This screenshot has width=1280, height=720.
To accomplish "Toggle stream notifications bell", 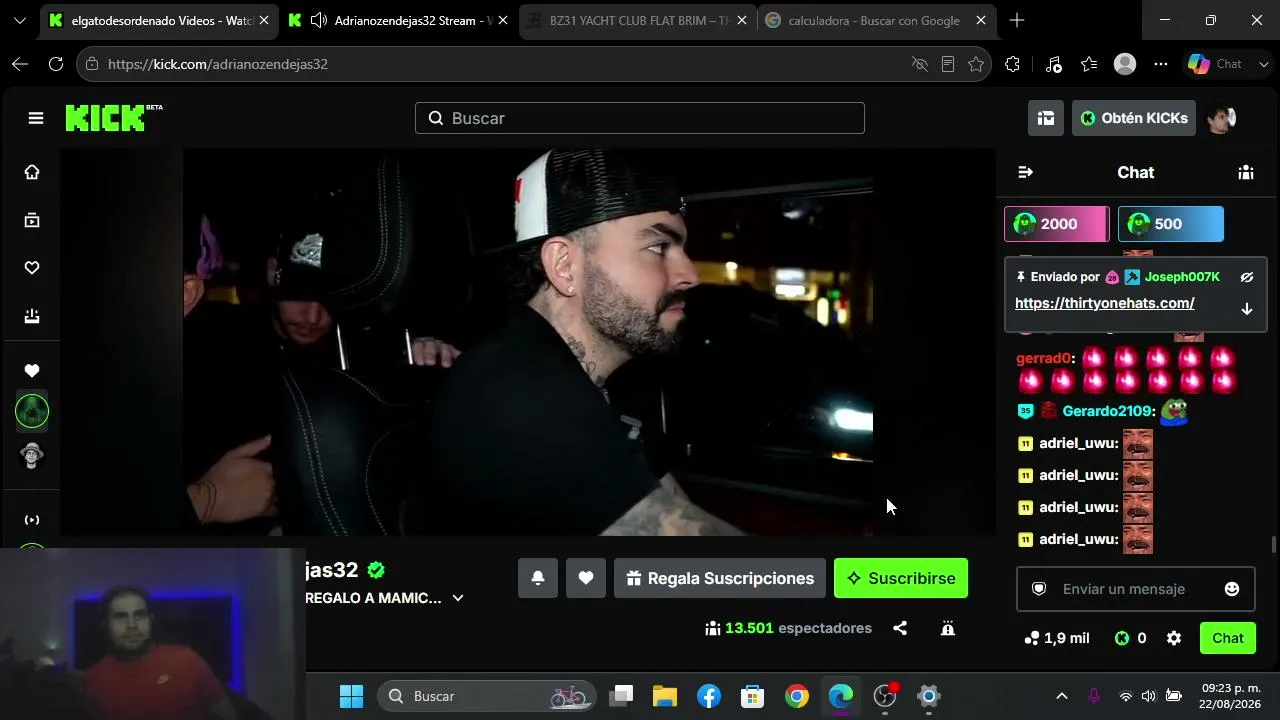I will click(x=538, y=578).
